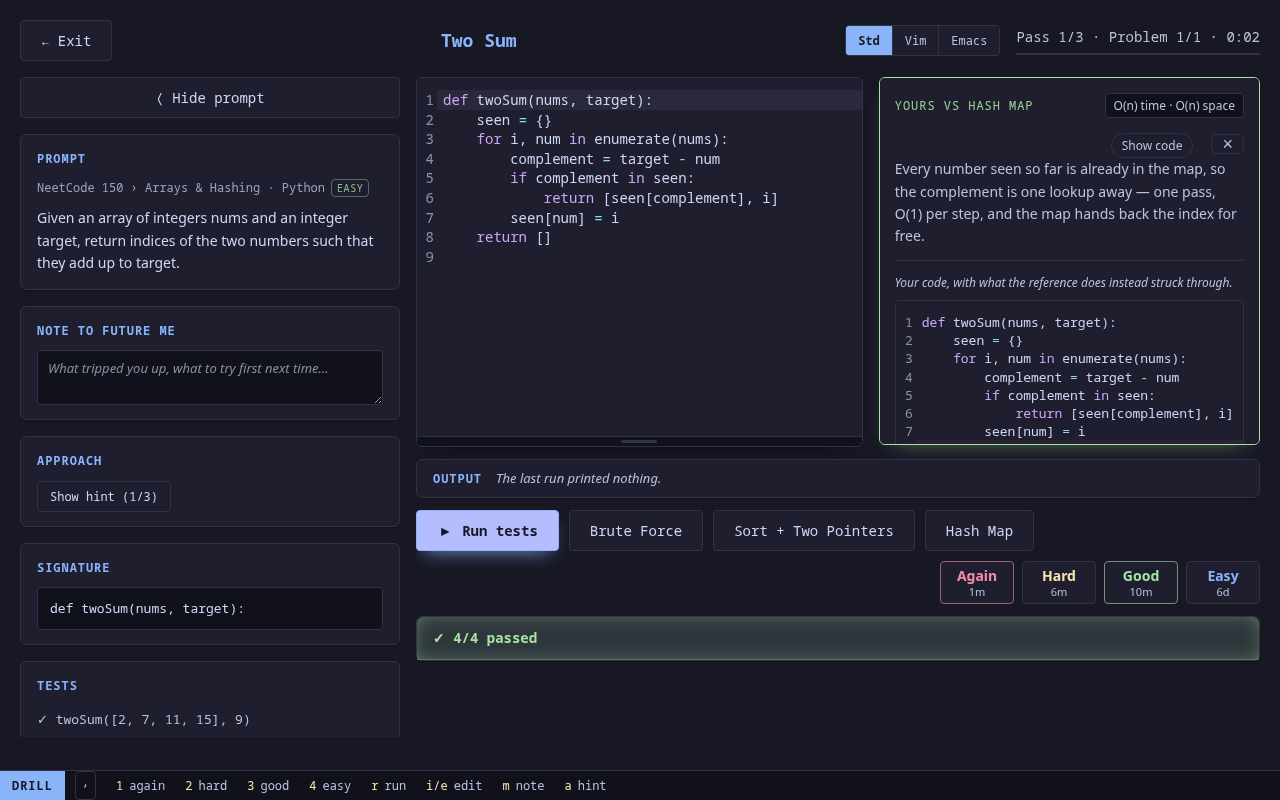Rate this problem Good (10m)

[x=1141, y=583]
